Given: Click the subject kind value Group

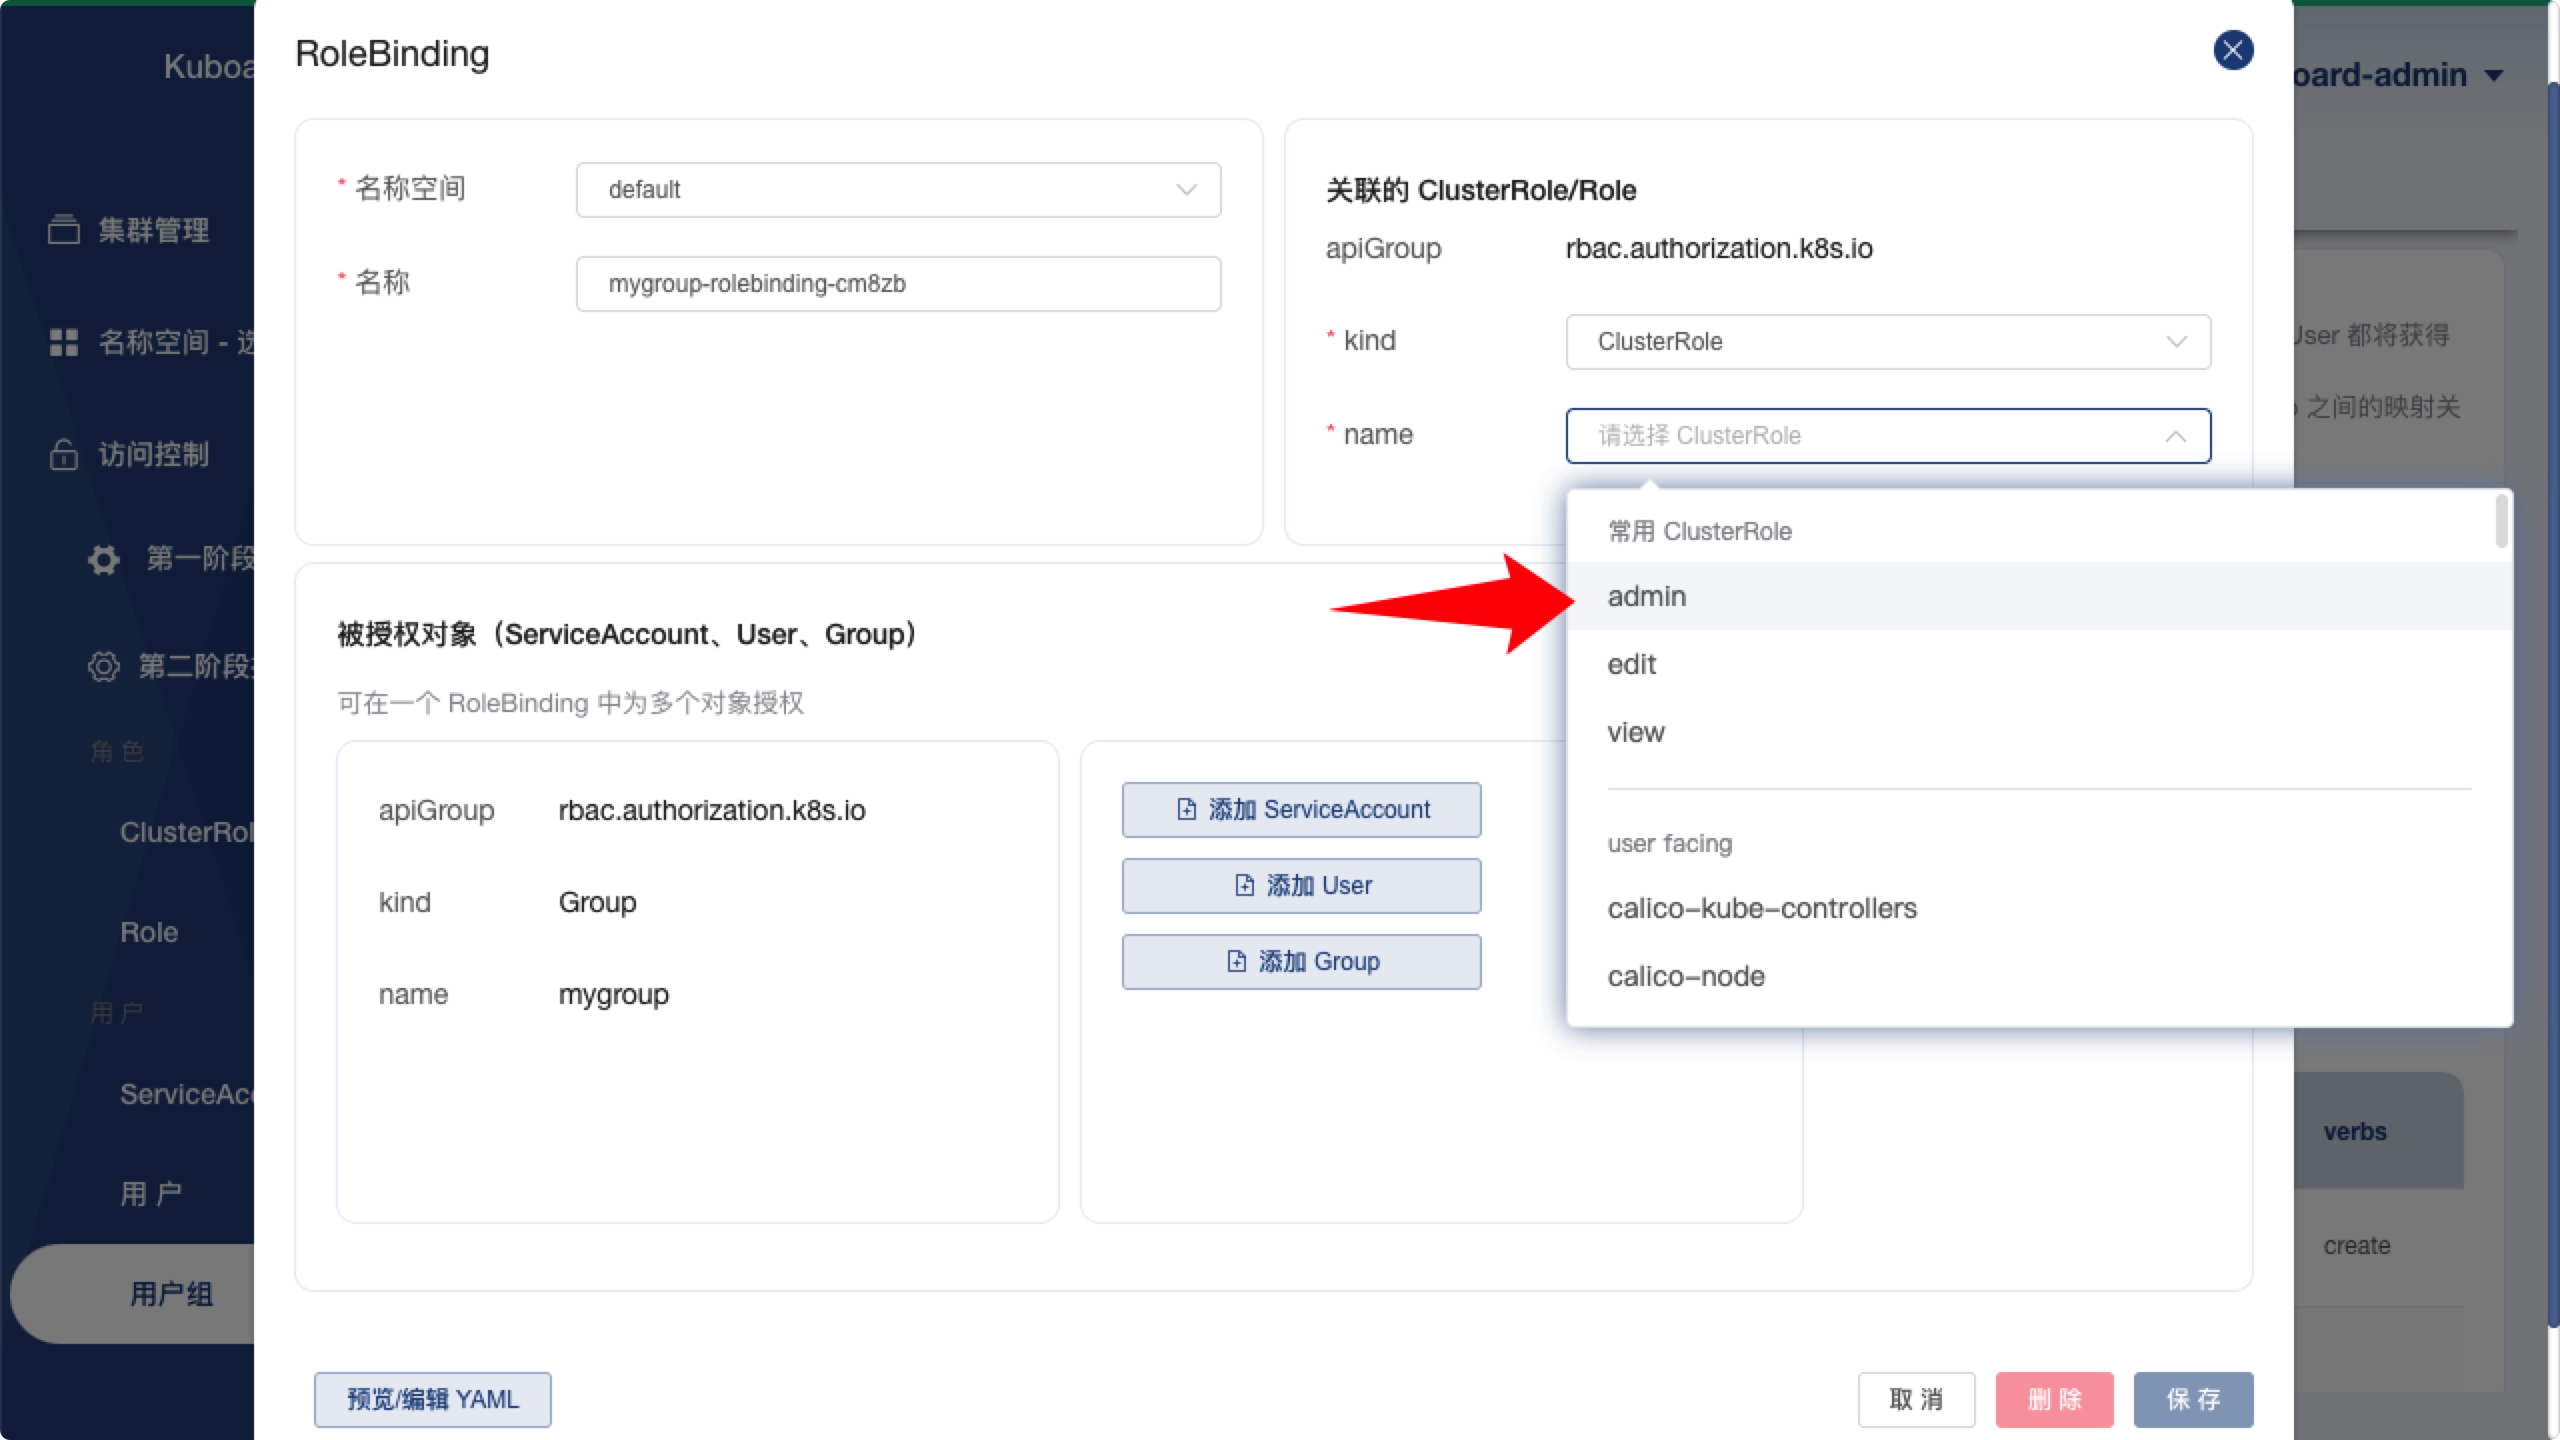Looking at the screenshot, I should [597, 902].
